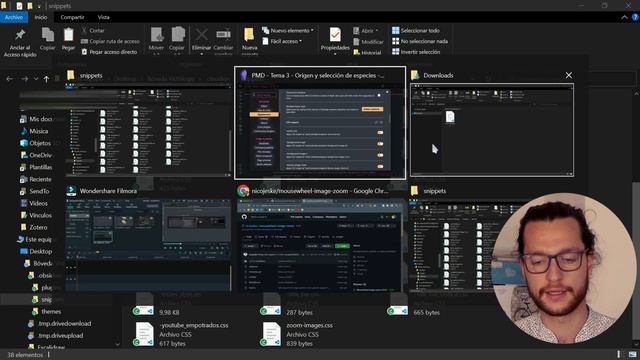Image resolution: width=640 pixels, height=360 pixels.
Task: Select Reciente in navigation pane
Action: point(36,179)
